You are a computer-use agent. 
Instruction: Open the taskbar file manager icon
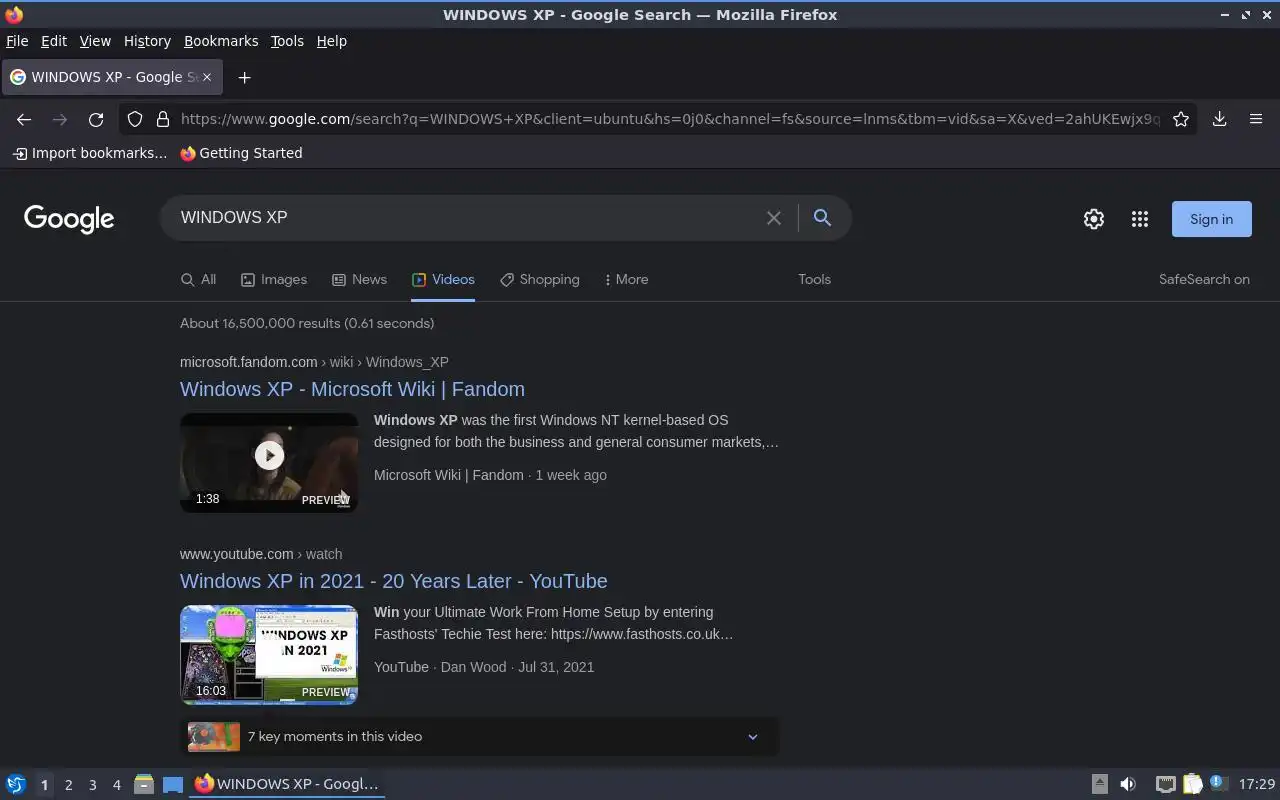pos(144,784)
